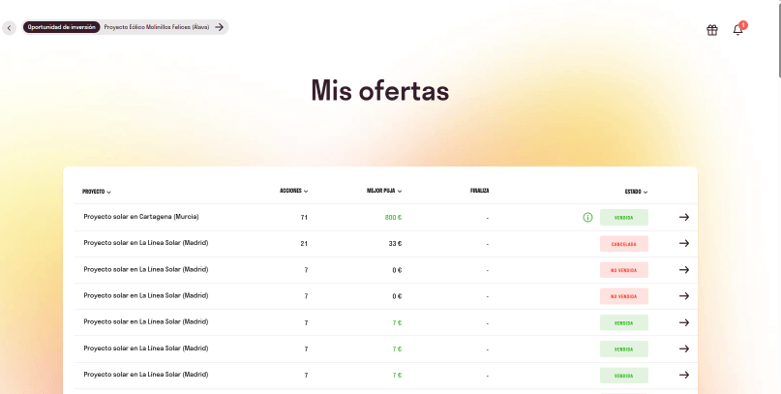781x394 pixels.
Task: Sort by Proyecto column
Action: pyautogui.click(x=97, y=192)
